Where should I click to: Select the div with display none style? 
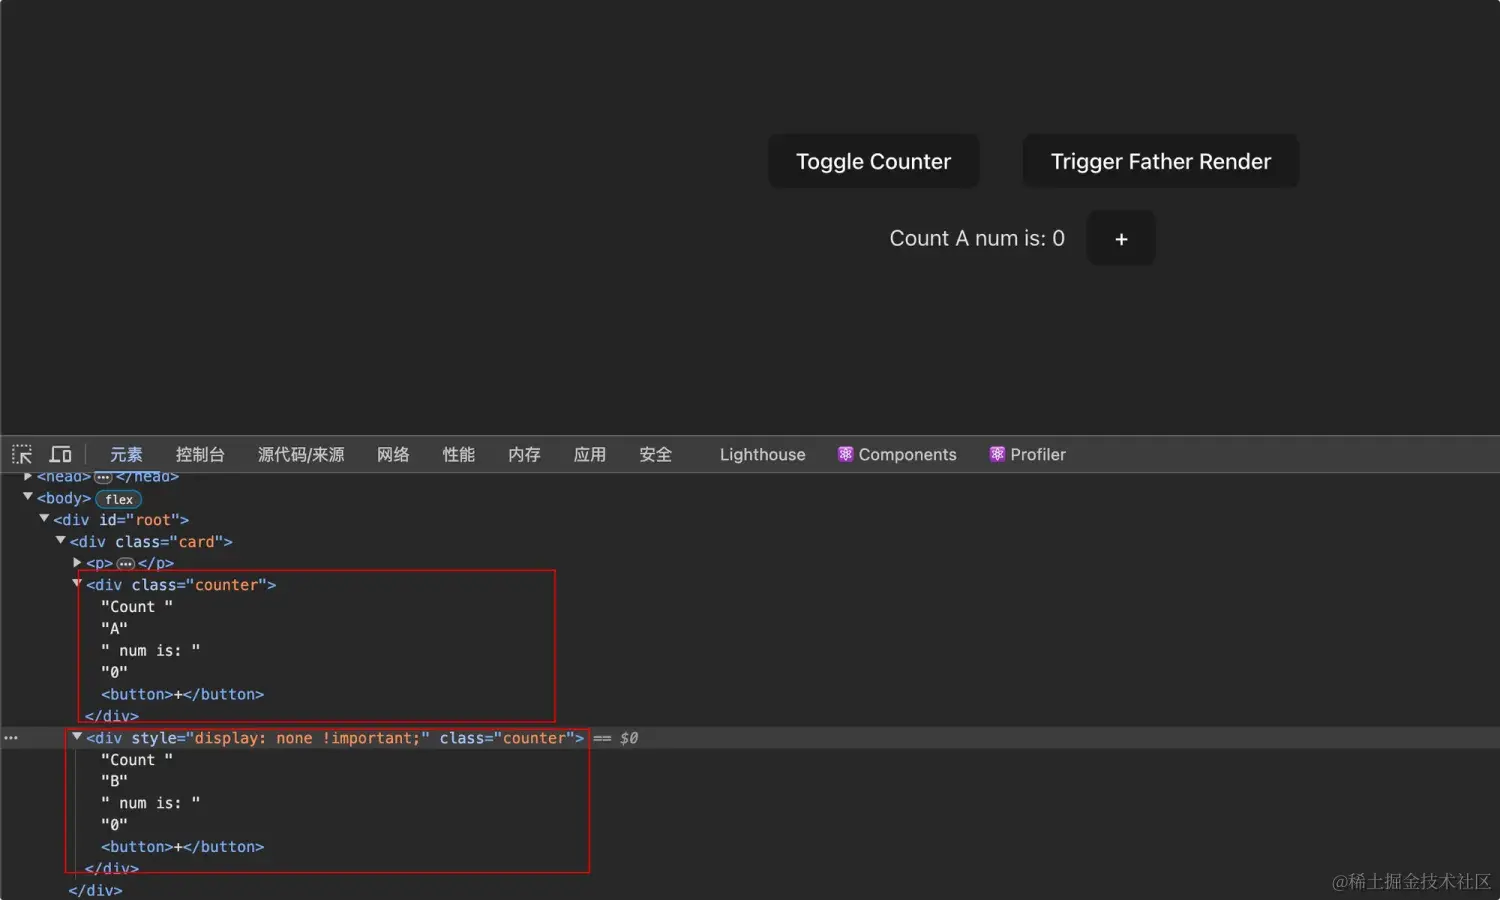click(x=330, y=737)
